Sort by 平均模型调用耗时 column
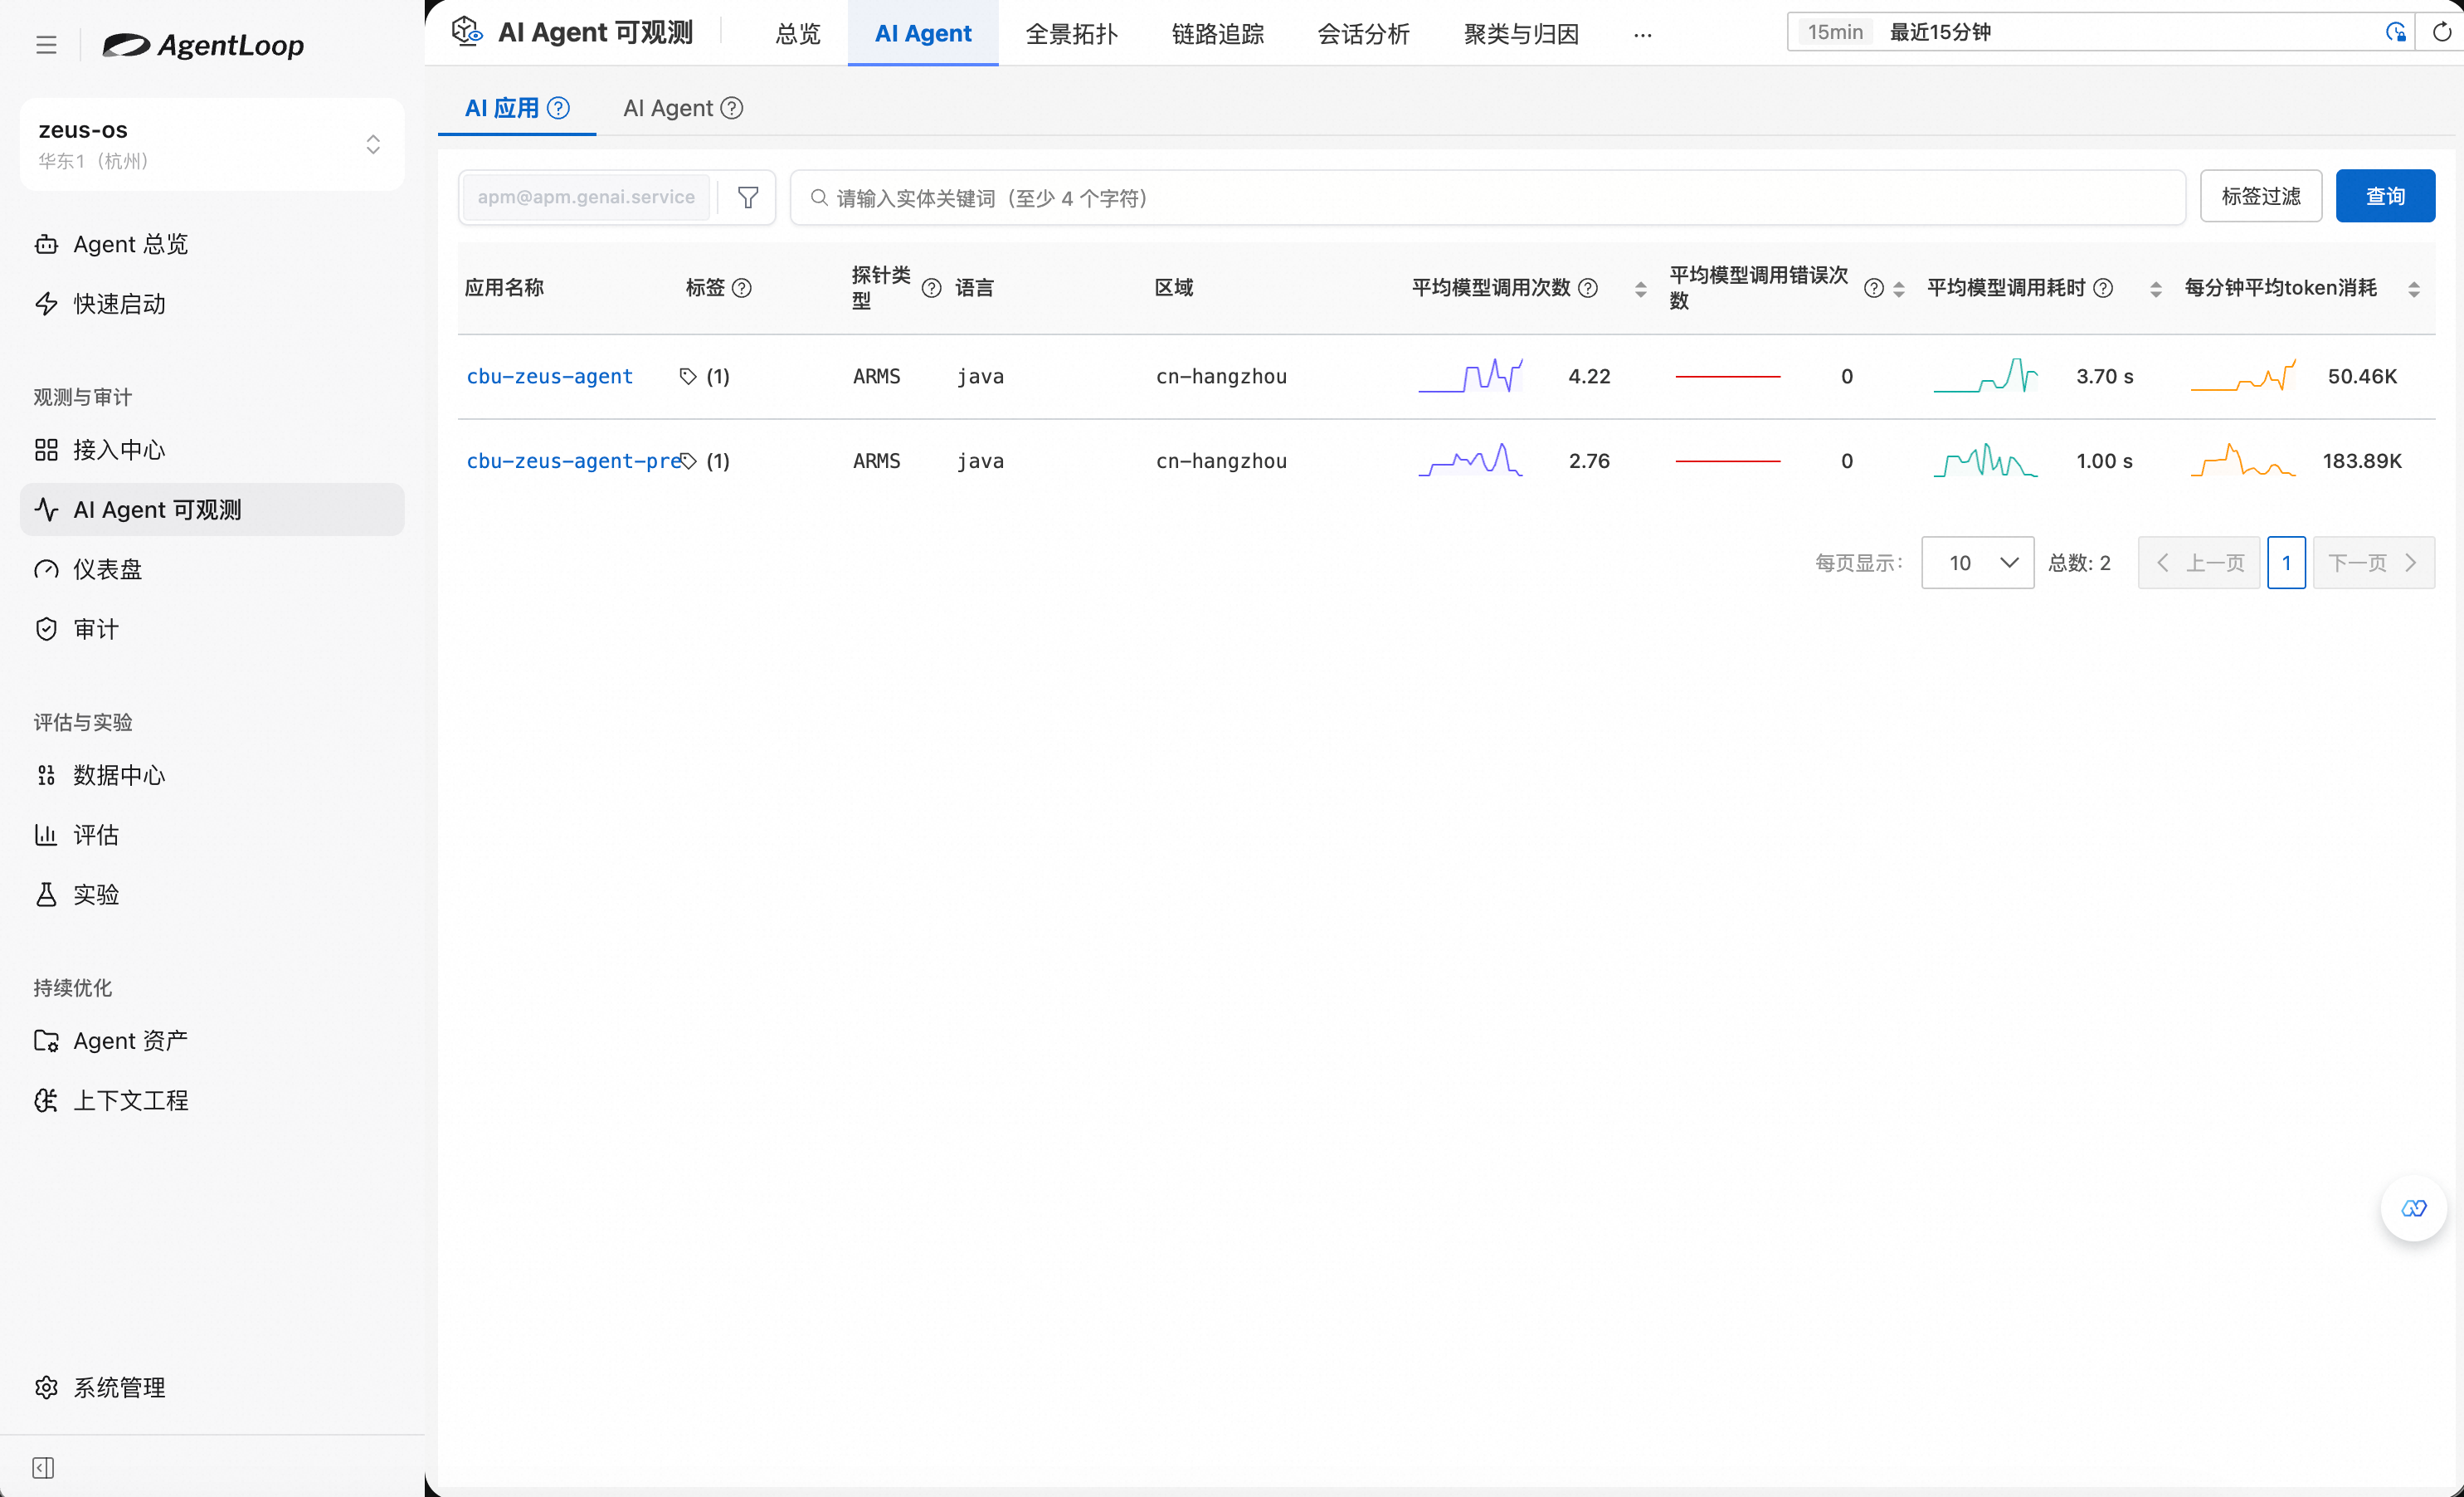Image resolution: width=2464 pixels, height=1497 pixels. 2155,289
